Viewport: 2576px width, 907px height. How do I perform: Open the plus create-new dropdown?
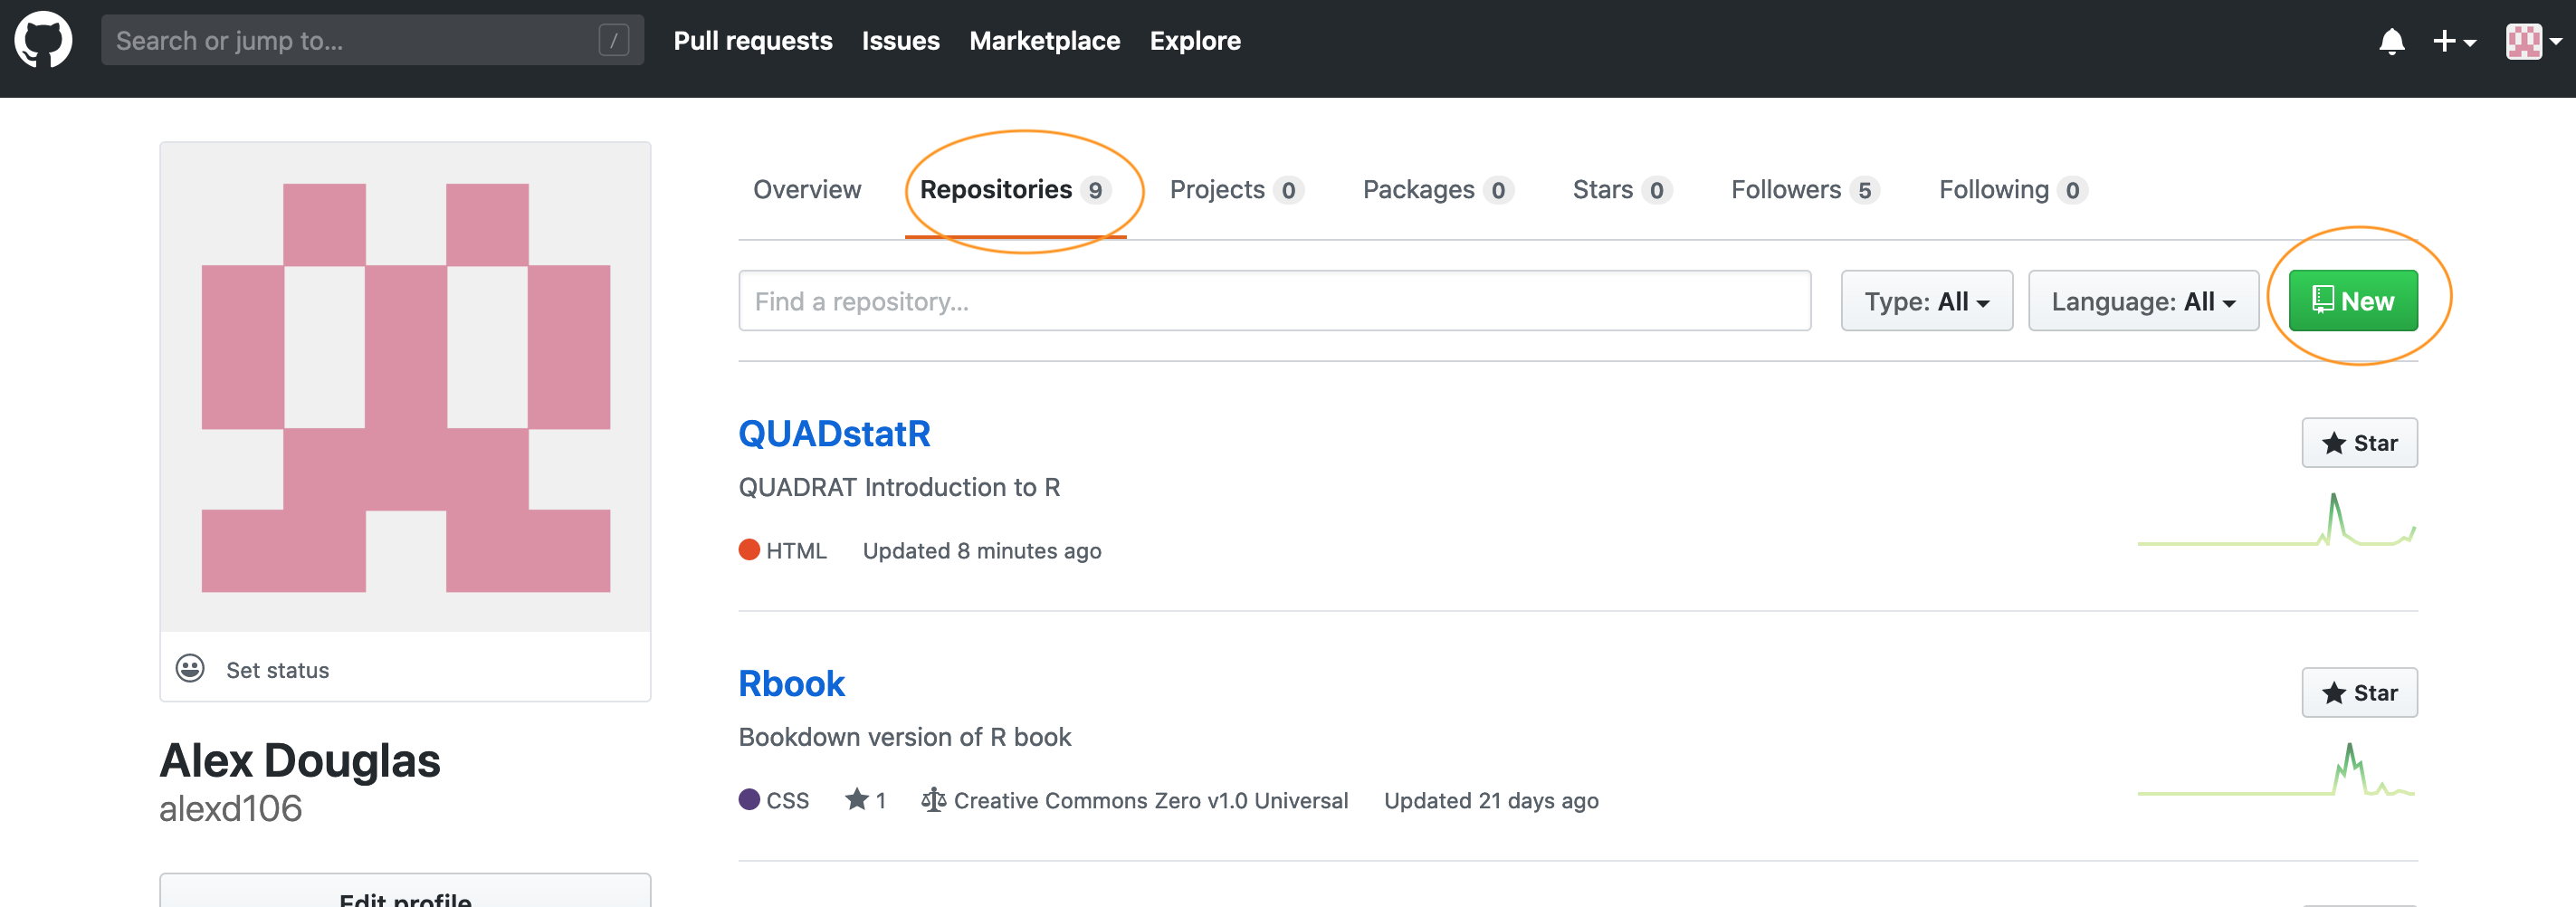(2453, 41)
